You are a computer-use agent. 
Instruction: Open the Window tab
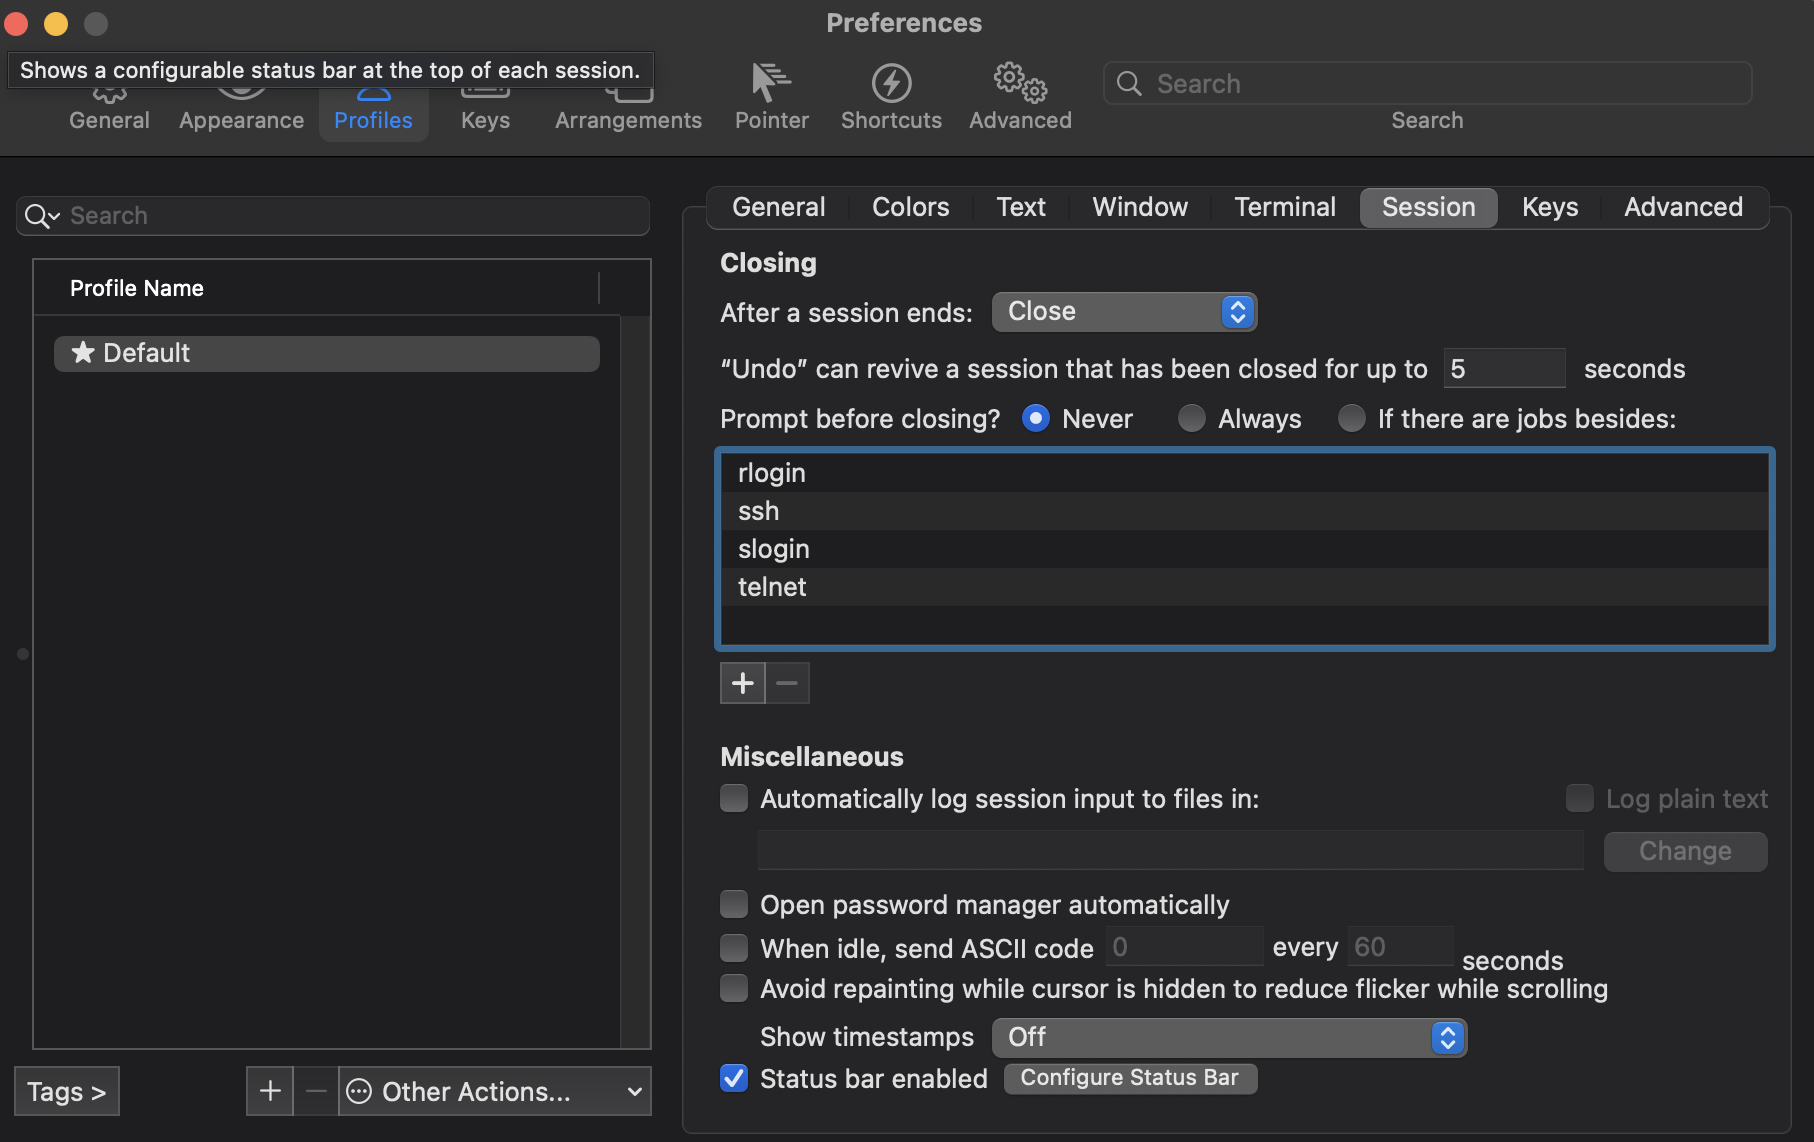(1140, 207)
